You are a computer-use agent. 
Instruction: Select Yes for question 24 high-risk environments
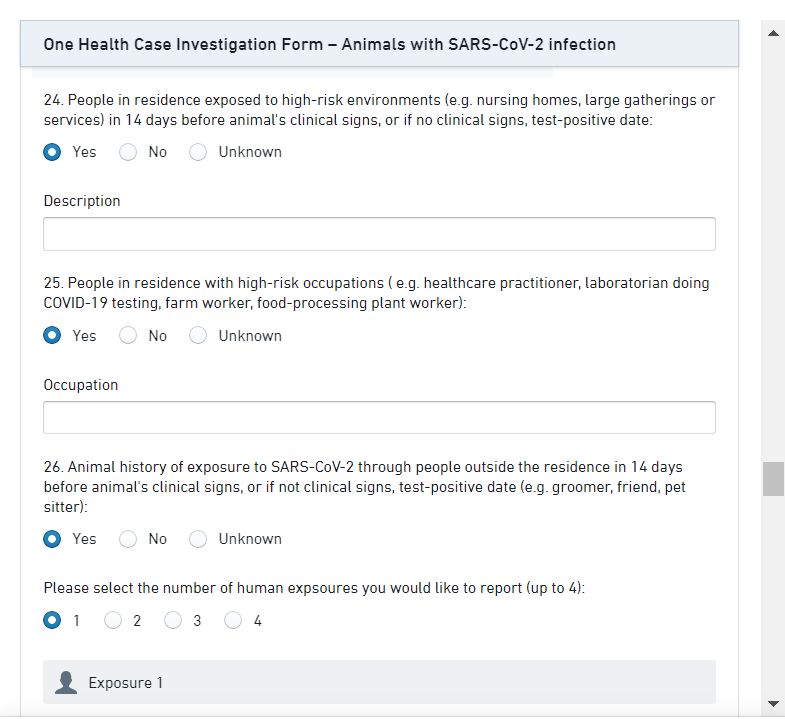pos(52,152)
